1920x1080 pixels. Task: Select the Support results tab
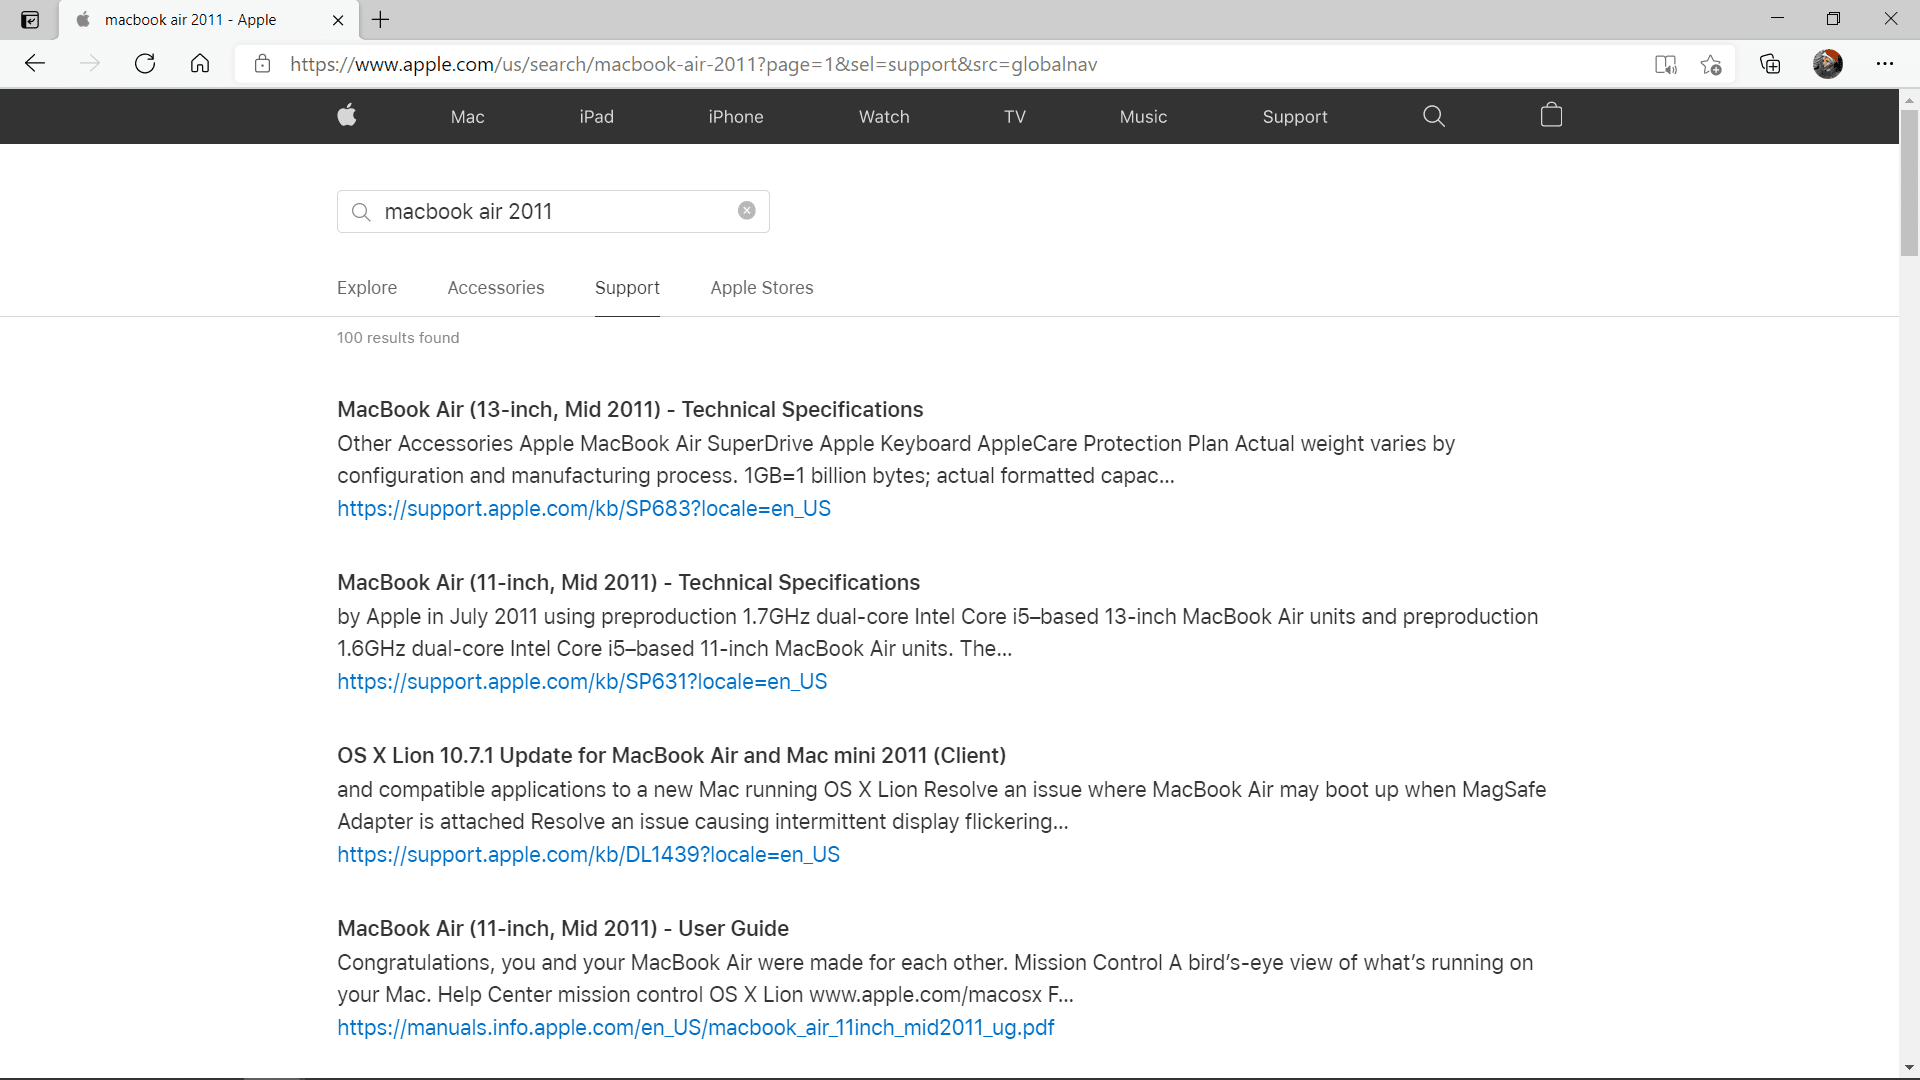pos(627,288)
